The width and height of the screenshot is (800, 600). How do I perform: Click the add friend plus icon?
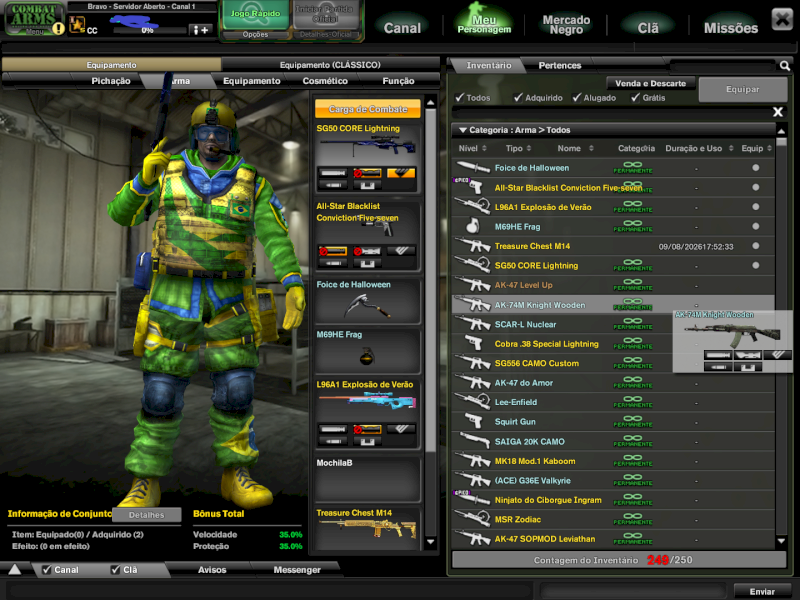tap(201, 30)
